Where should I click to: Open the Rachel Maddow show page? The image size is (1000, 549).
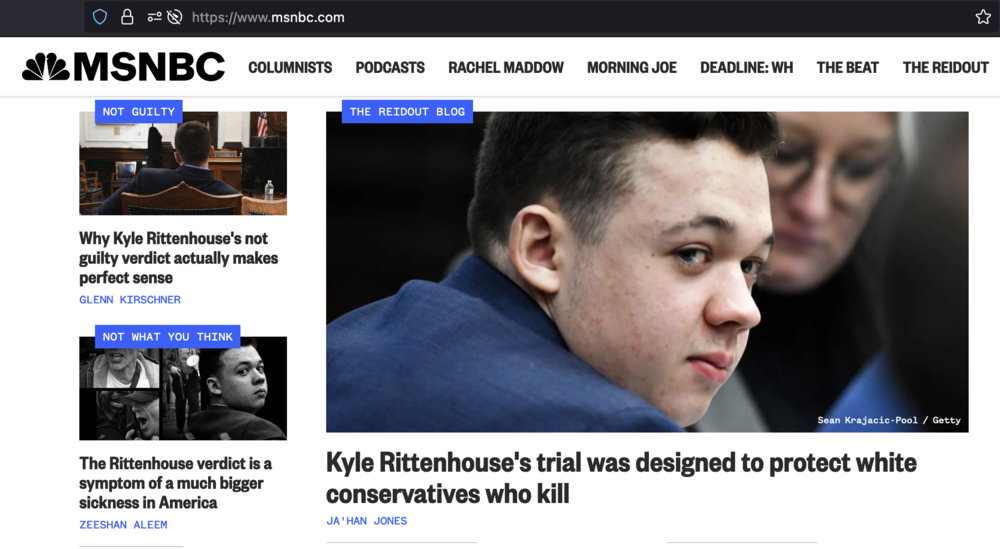point(506,68)
